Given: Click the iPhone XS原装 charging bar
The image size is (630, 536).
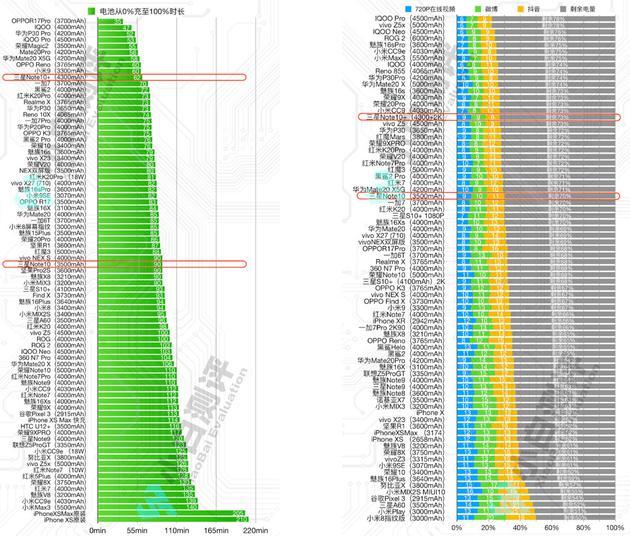Looking at the screenshot, I should point(173,520).
